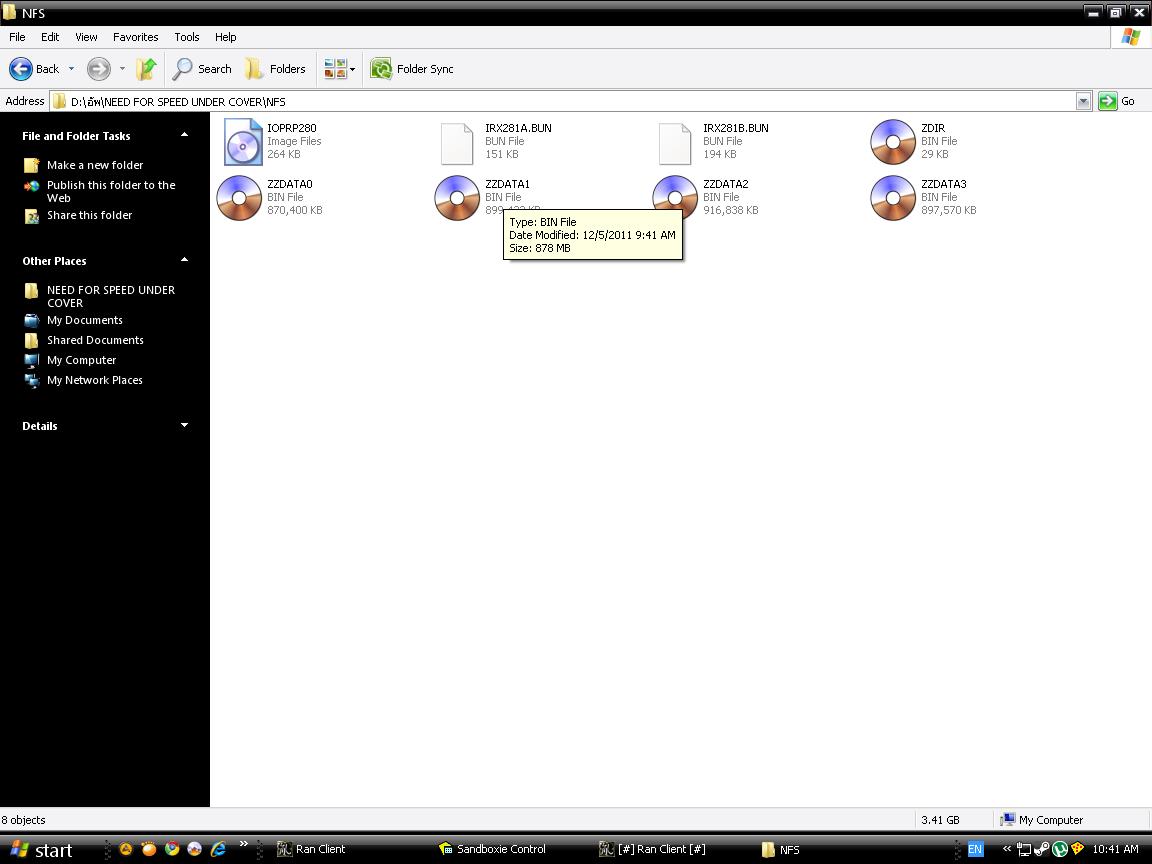
Task: Open the Back history dropdown arrow
Action: click(71, 69)
